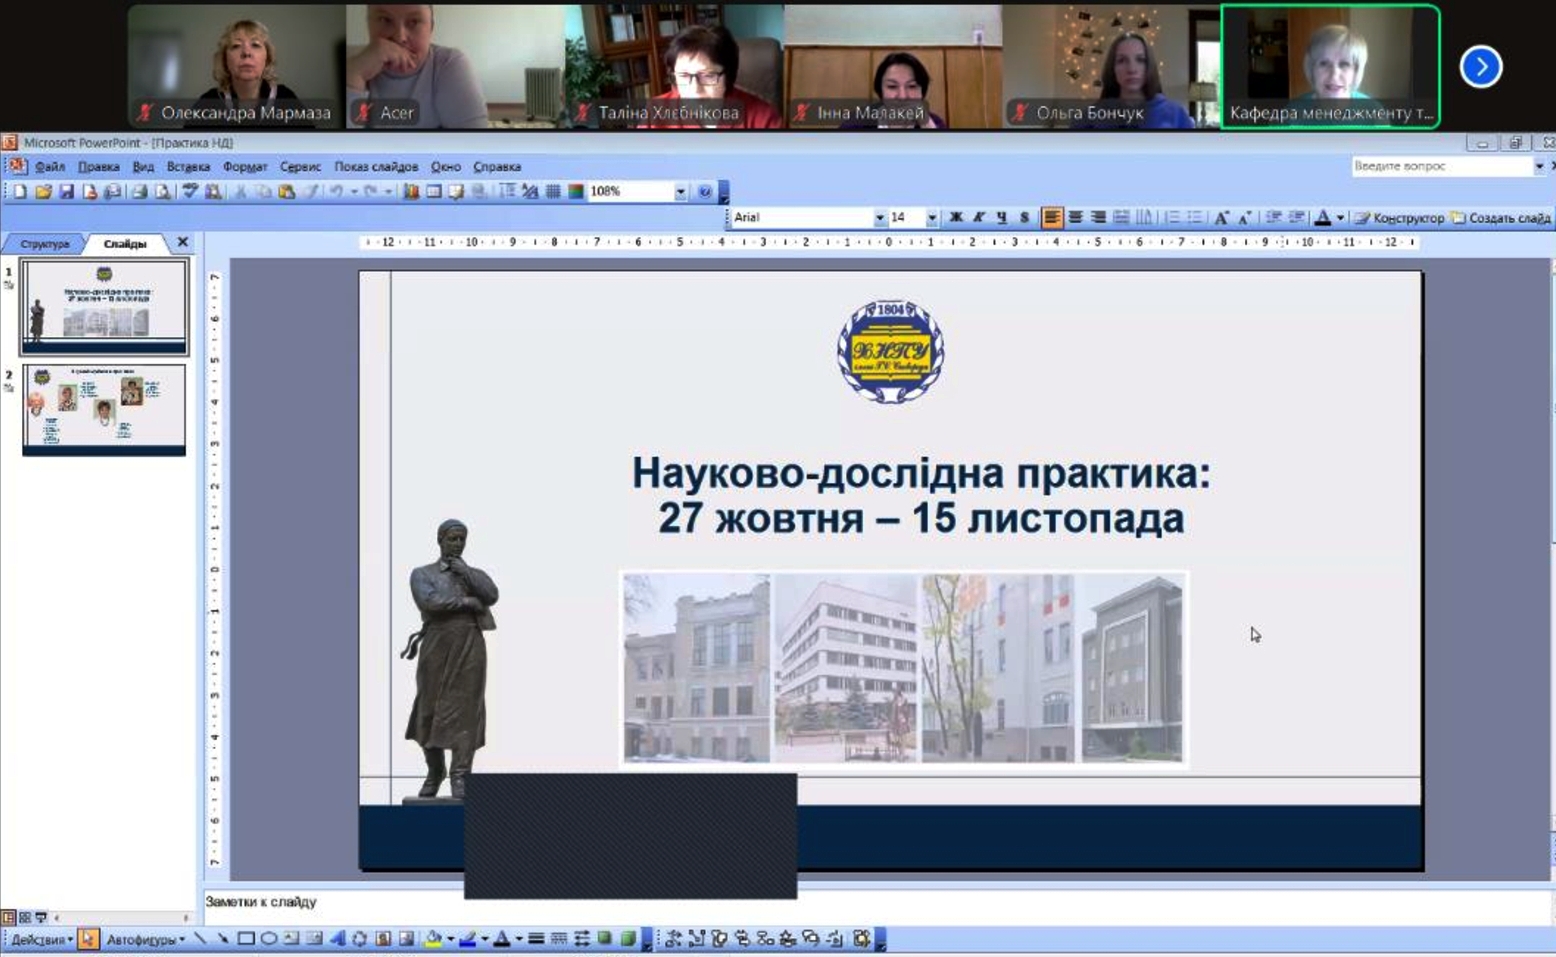Open the Arial font name dropdown
This screenshot has height=957, width=1556.
coord(879,218)
